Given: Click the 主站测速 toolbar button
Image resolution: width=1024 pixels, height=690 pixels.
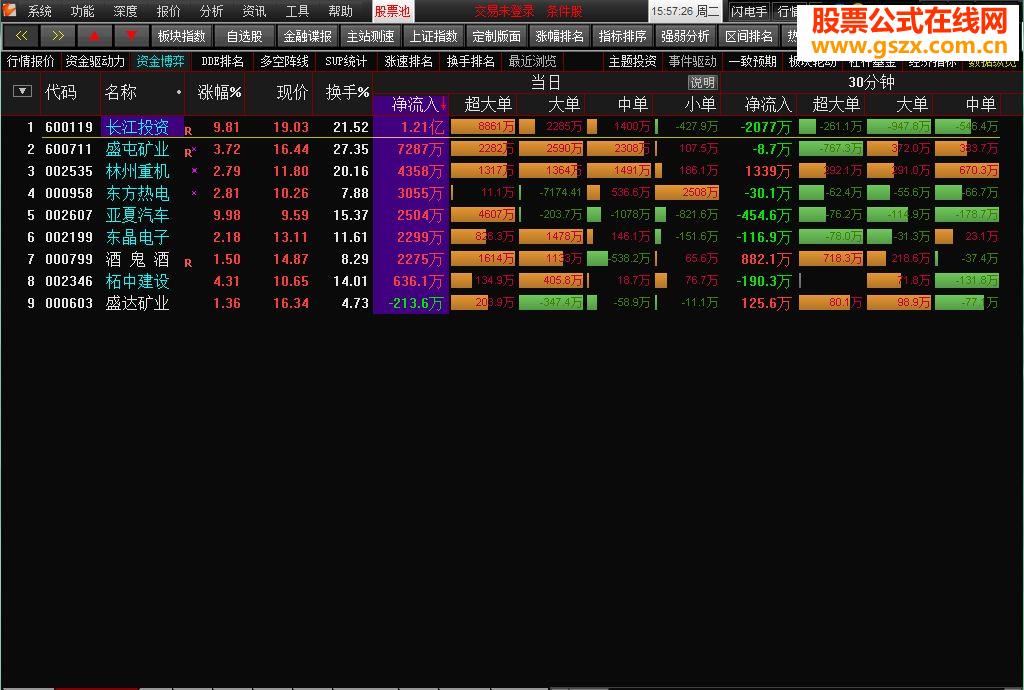Looking at the screenshot, I should (370, 36).
